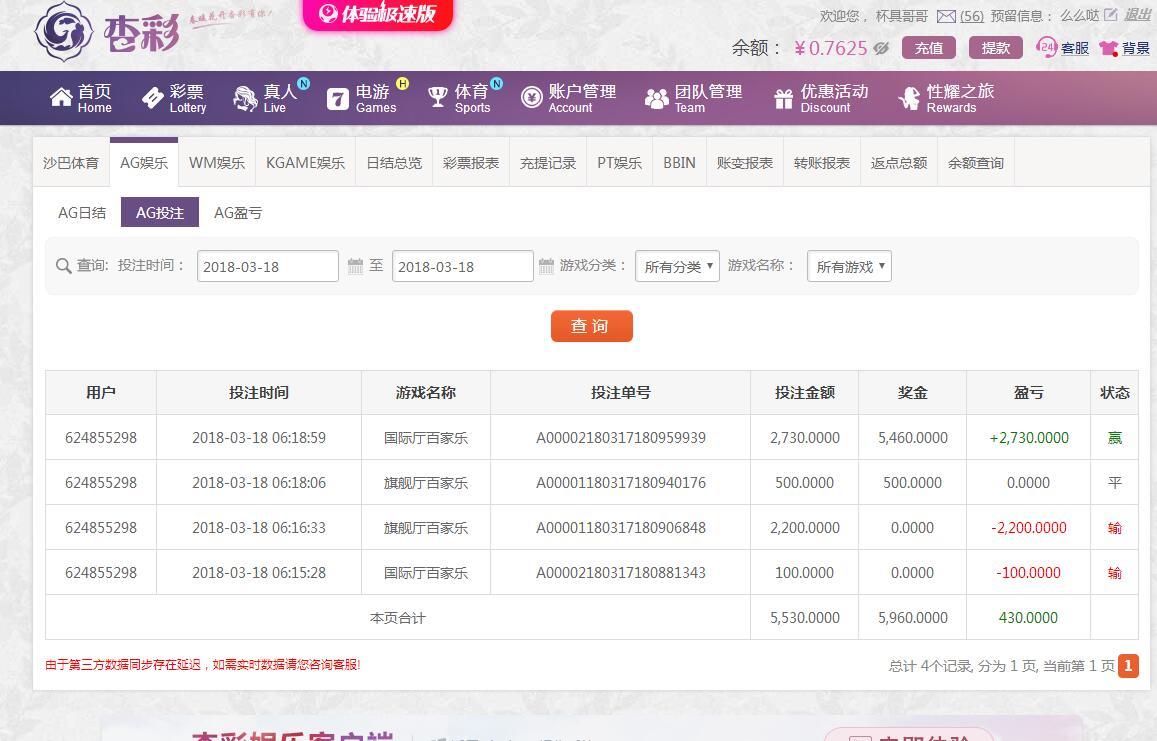Go to Home via house icon

click(62, 97)
